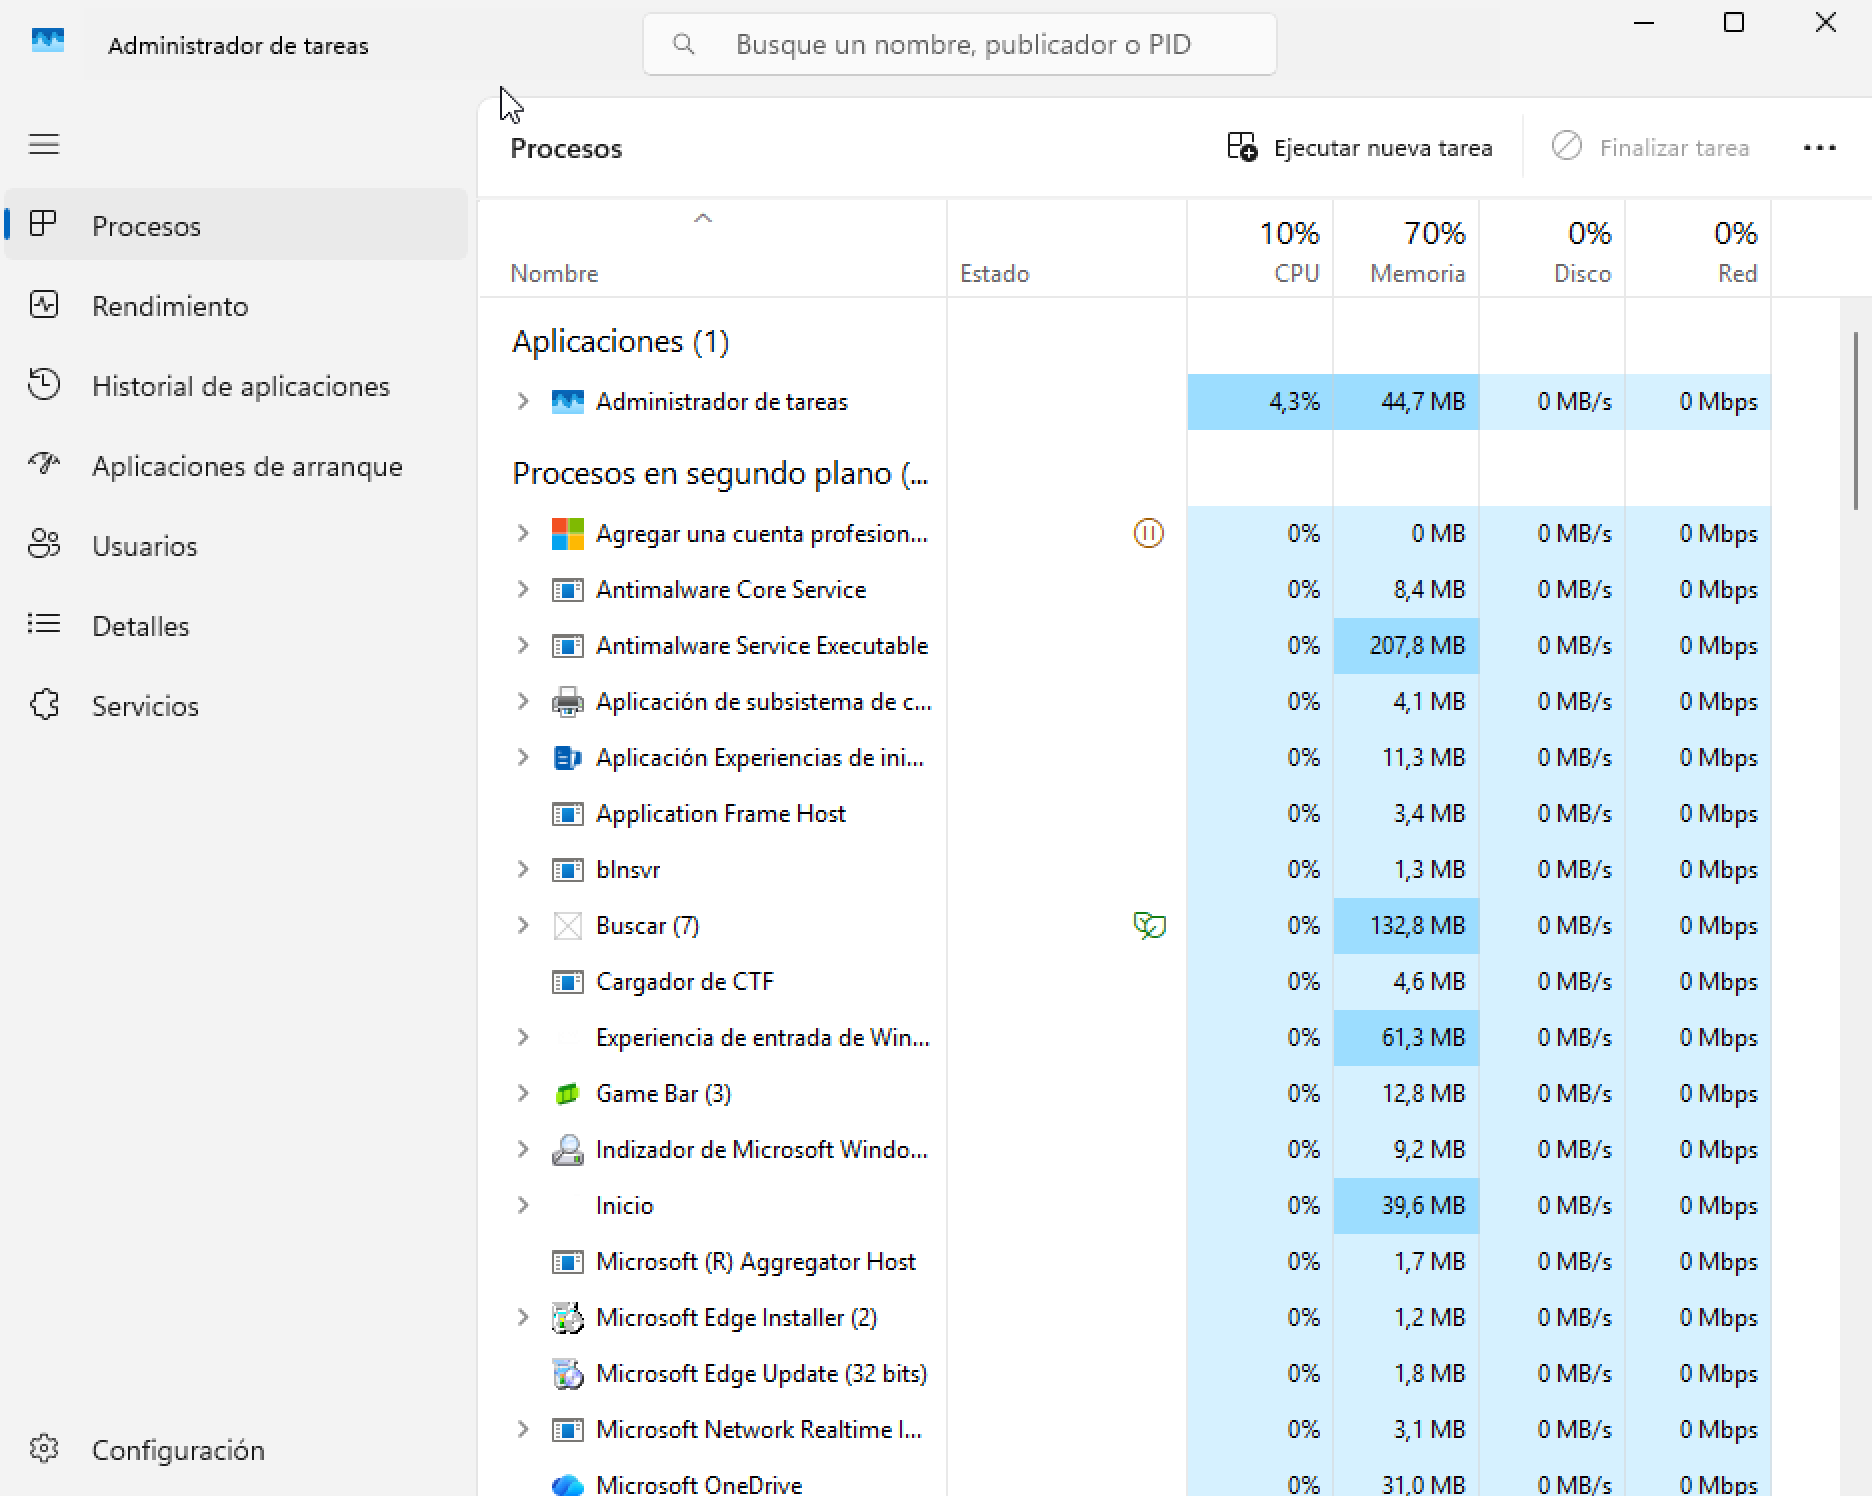Screen dimensions: 1872x1496
Task: Expand the Inicio process row
Action: pos(522,1205)
